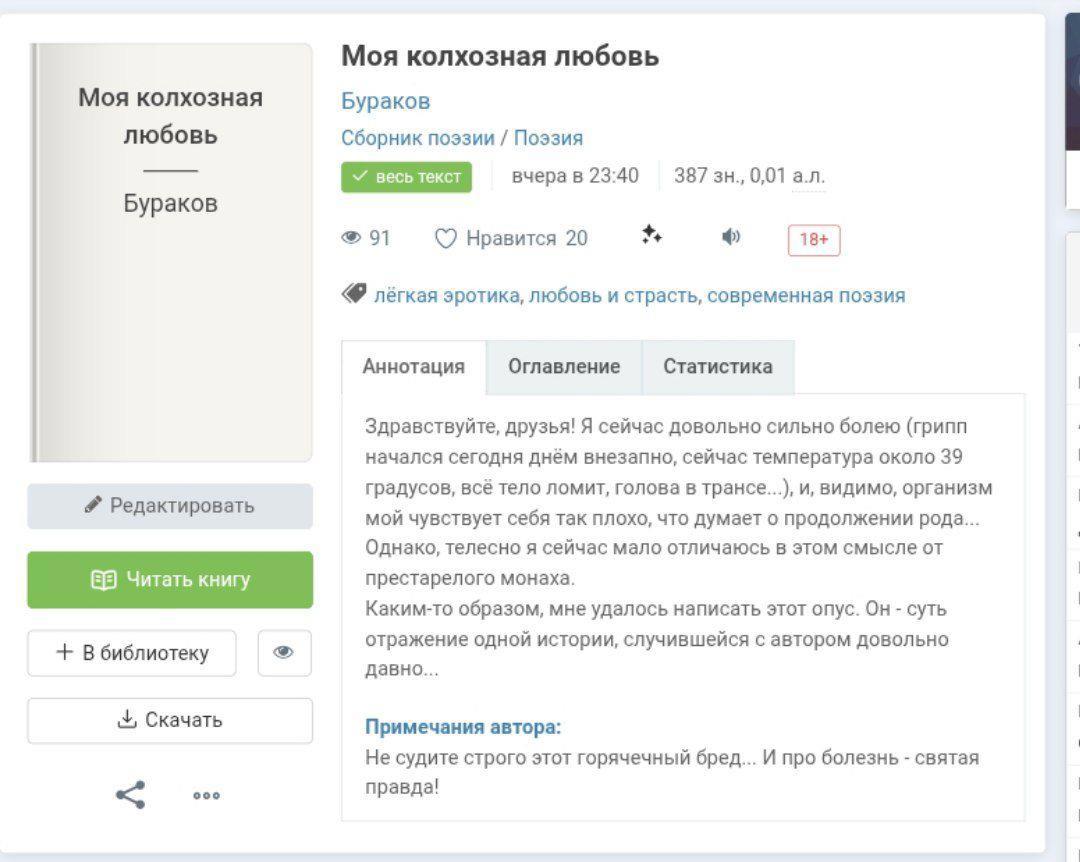Click the green Читать книгу button
This screenshot has height=862, width=1080.
coord(170,580)
